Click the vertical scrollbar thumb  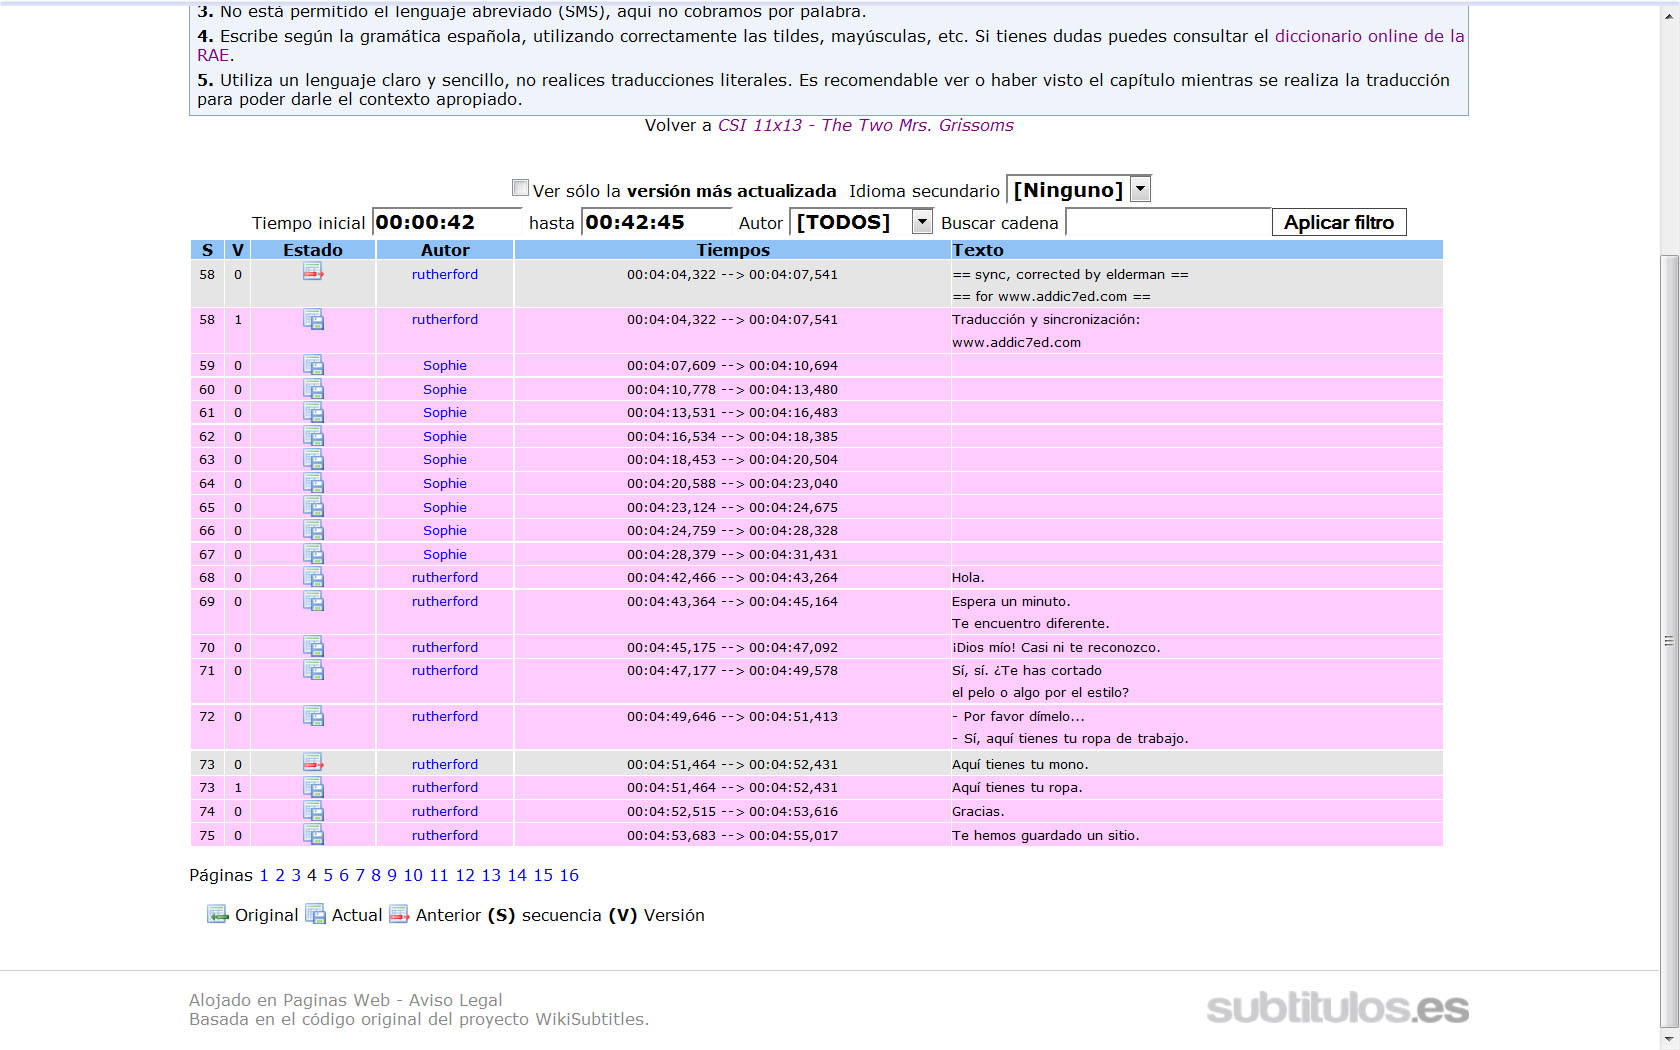pyautogui.click(x=1669, y=640)
